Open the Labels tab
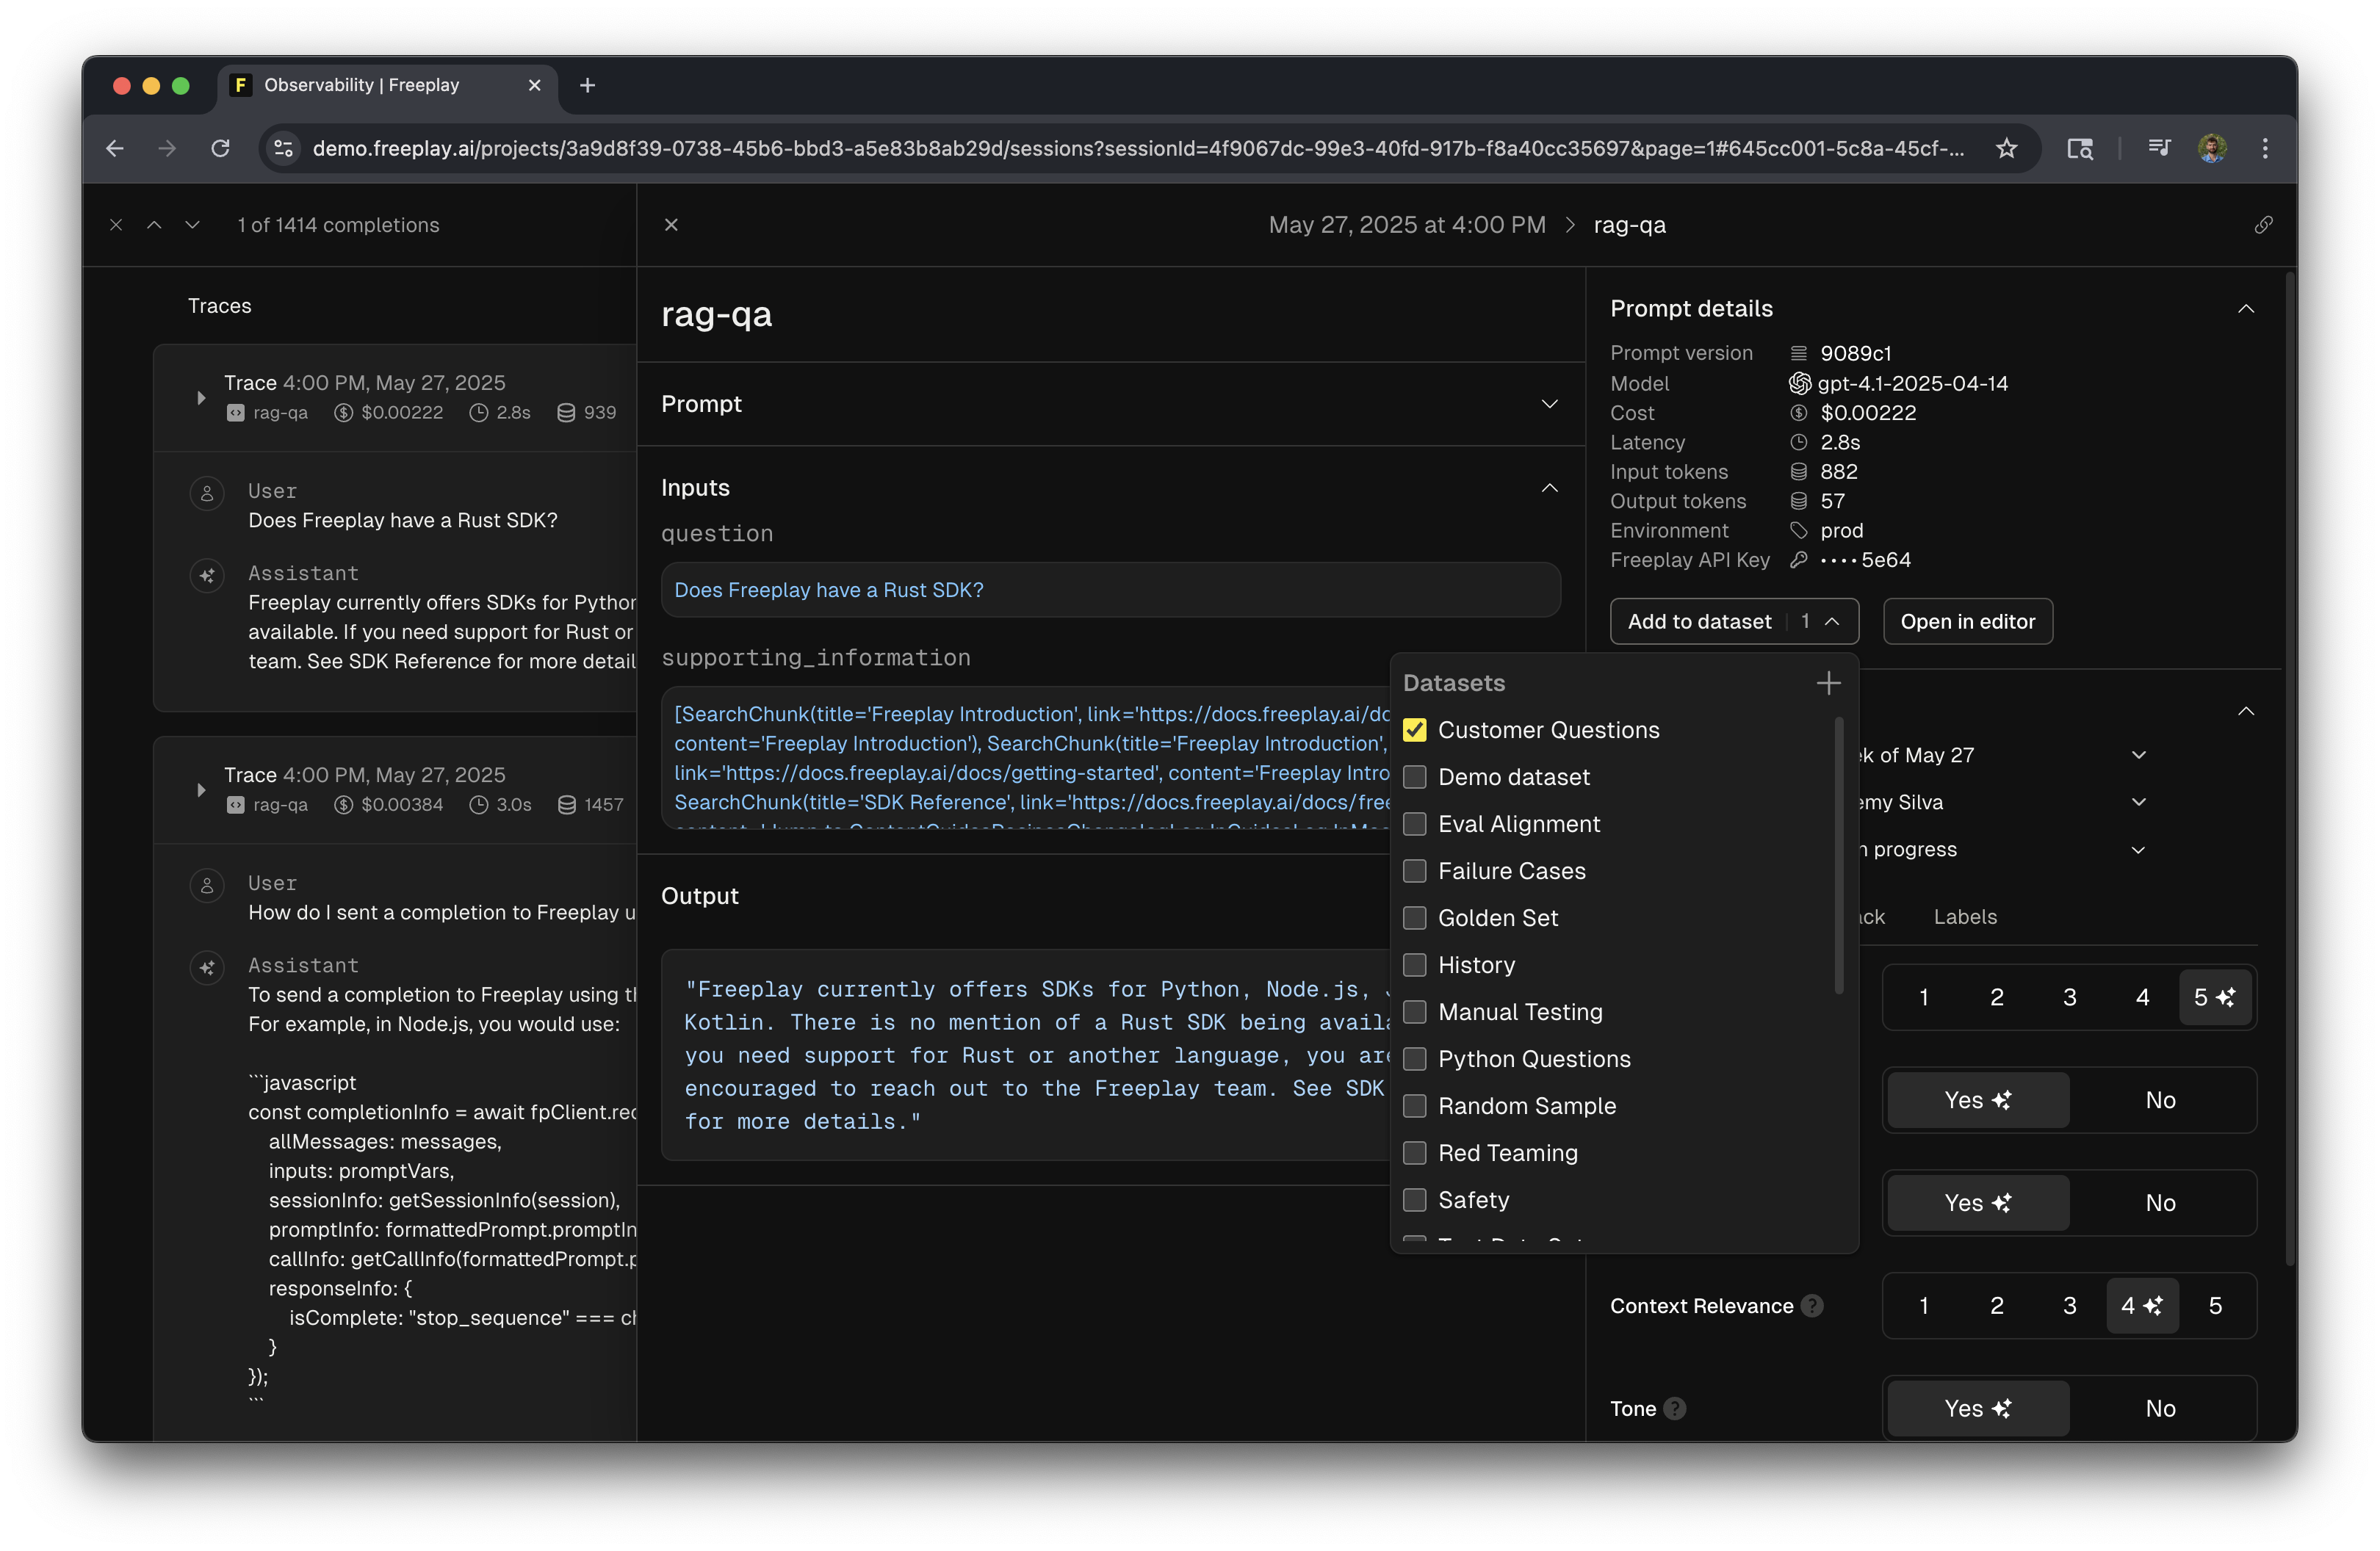The image size is (2380, 1551). (x=1965, y=917)
